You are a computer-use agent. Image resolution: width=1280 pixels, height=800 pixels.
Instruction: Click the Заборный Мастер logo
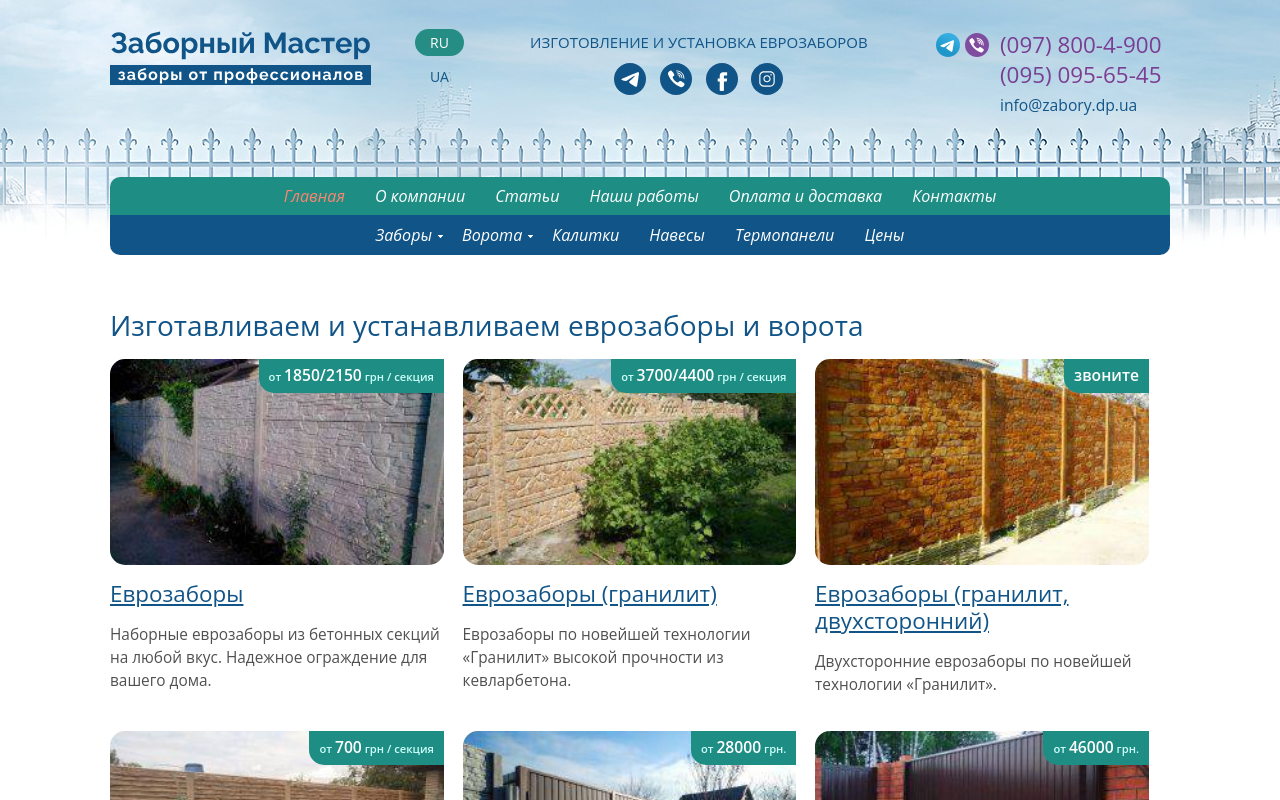[240, 58]
